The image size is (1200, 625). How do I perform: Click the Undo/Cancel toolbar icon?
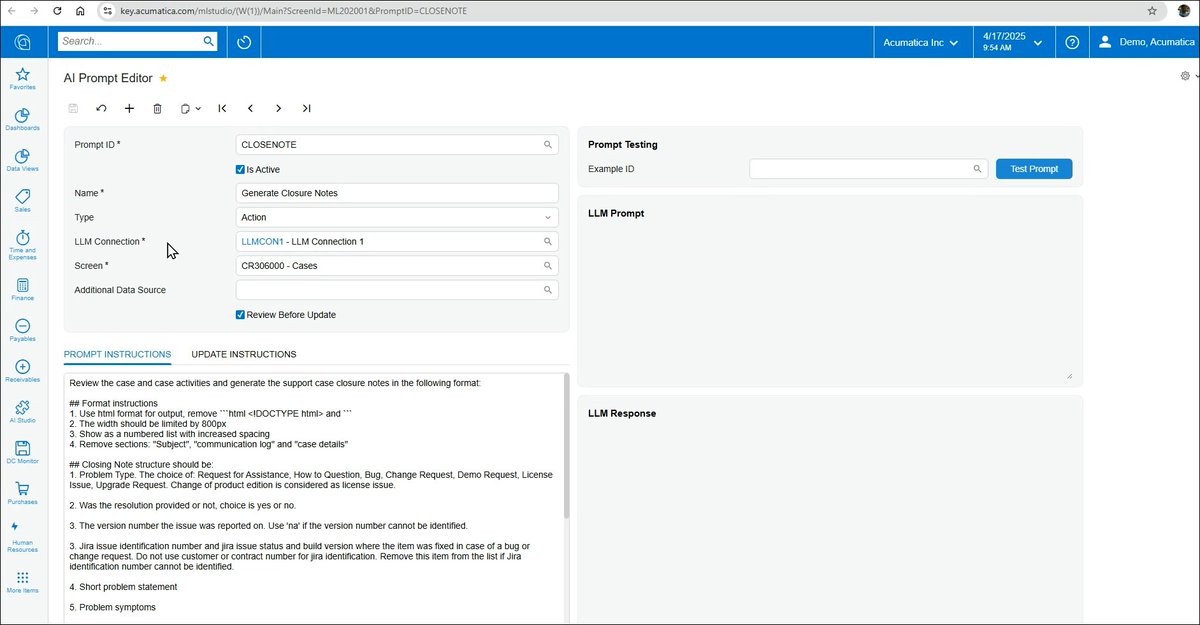click(101, 108)
